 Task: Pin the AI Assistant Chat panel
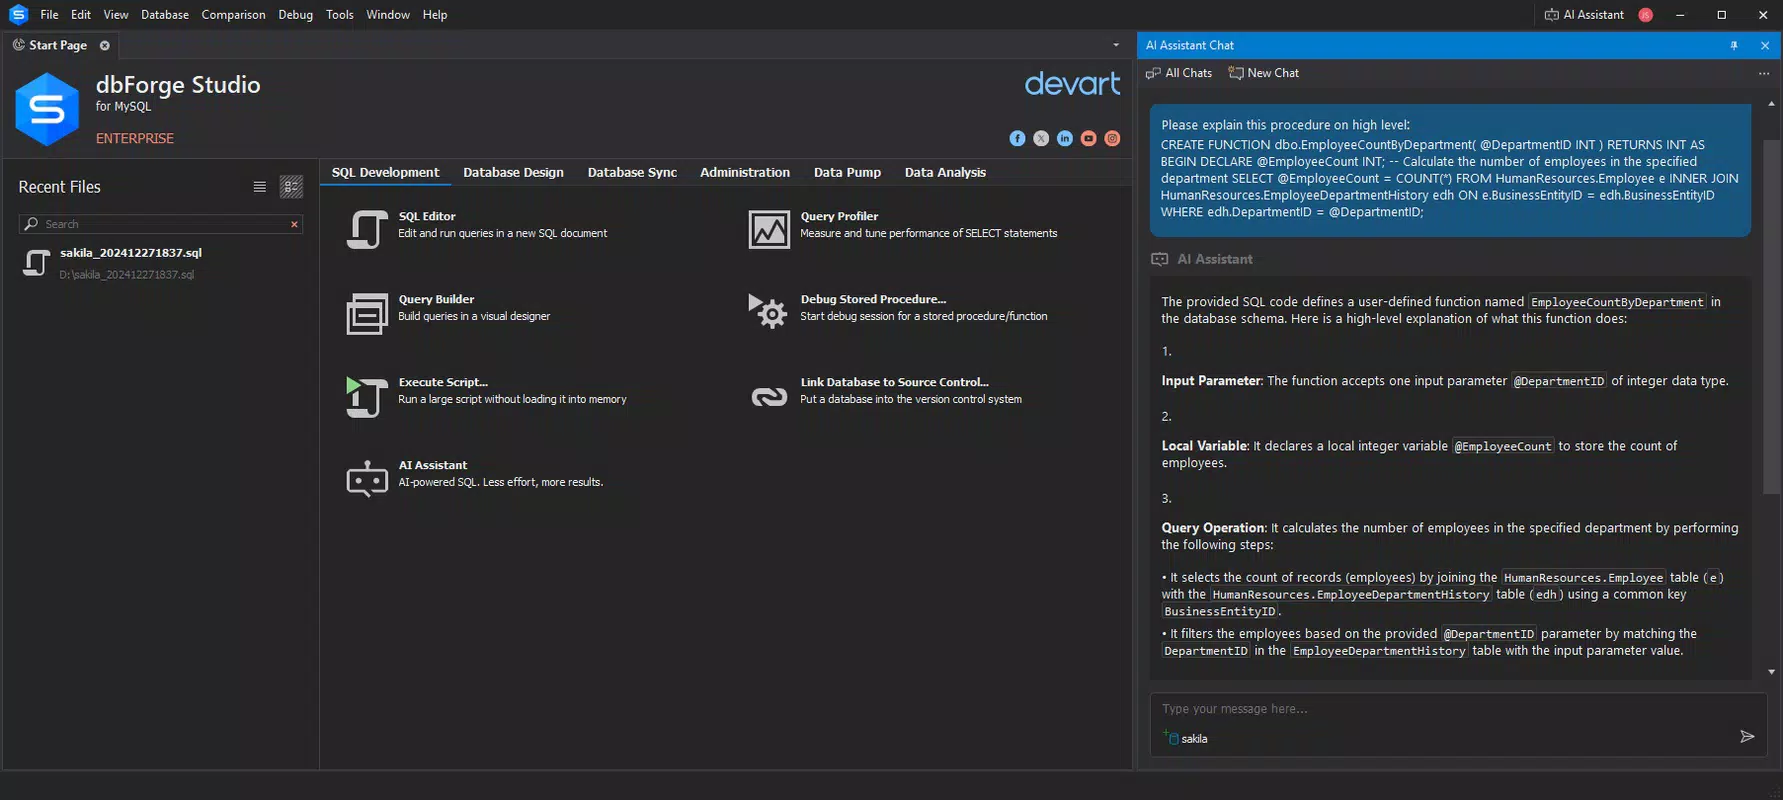(1734, 45)
